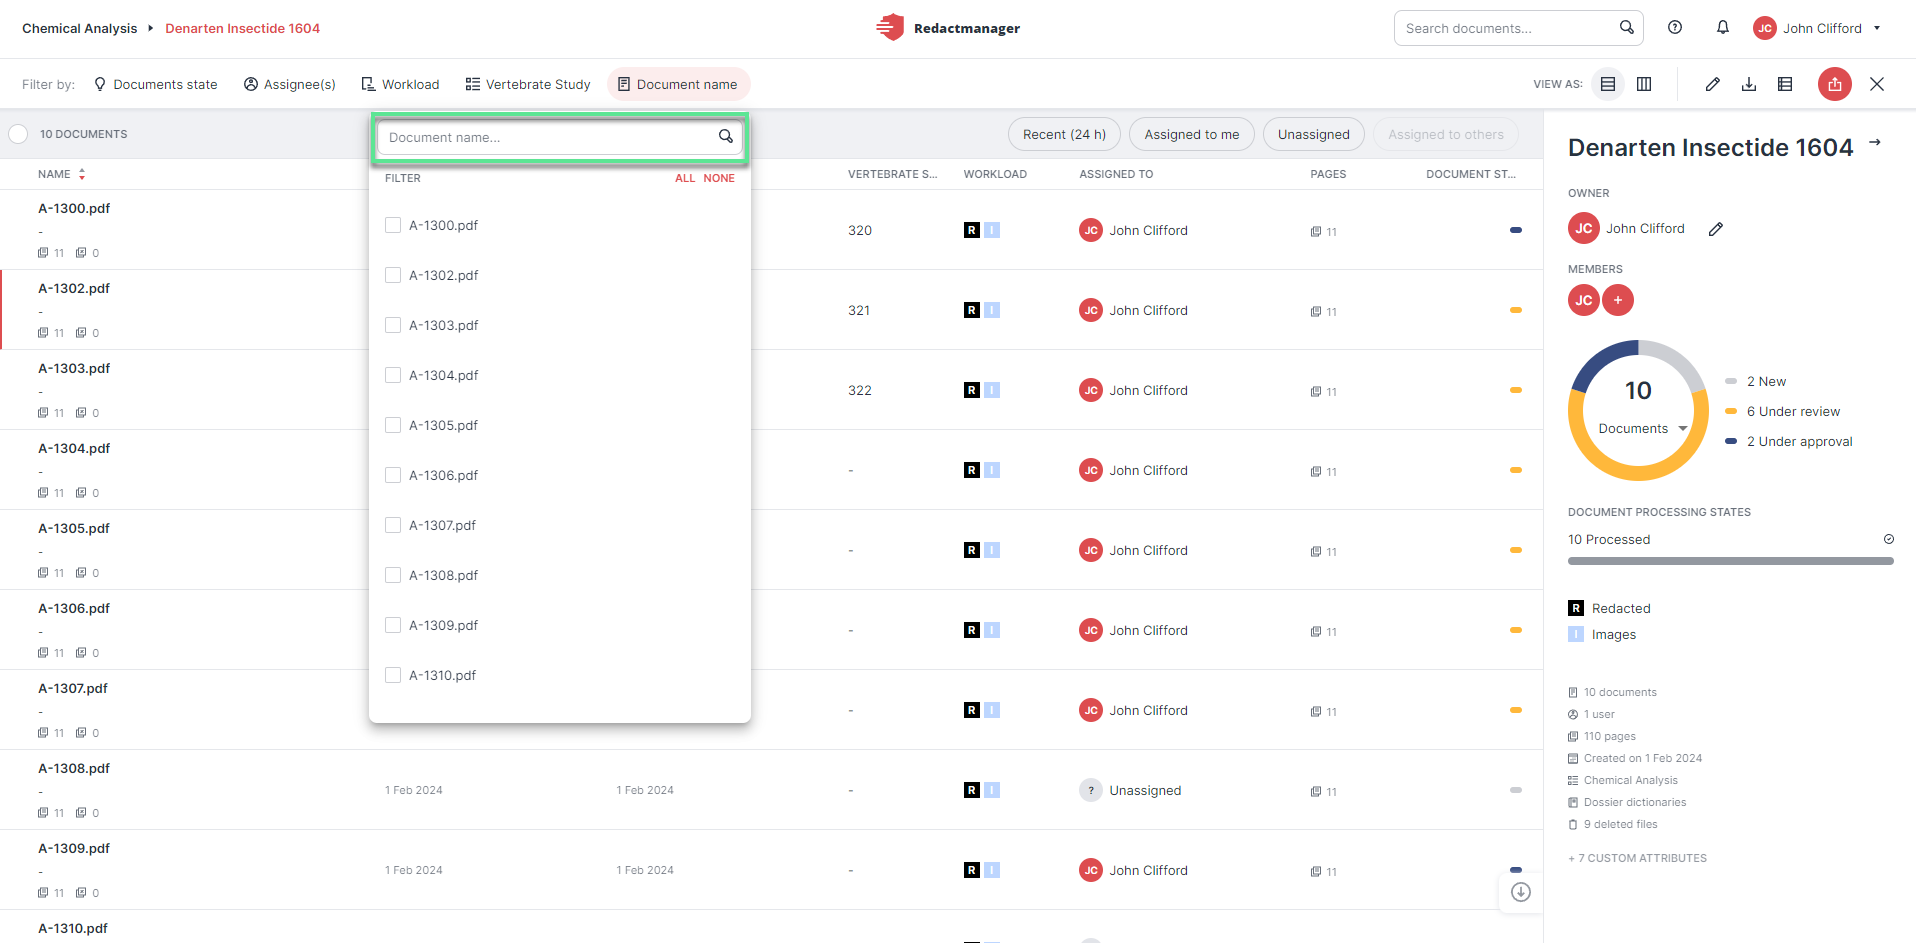Click the scroll-down circular arrow button
The width and height of the screenshot is (1916, 943).
(1521, 892)
